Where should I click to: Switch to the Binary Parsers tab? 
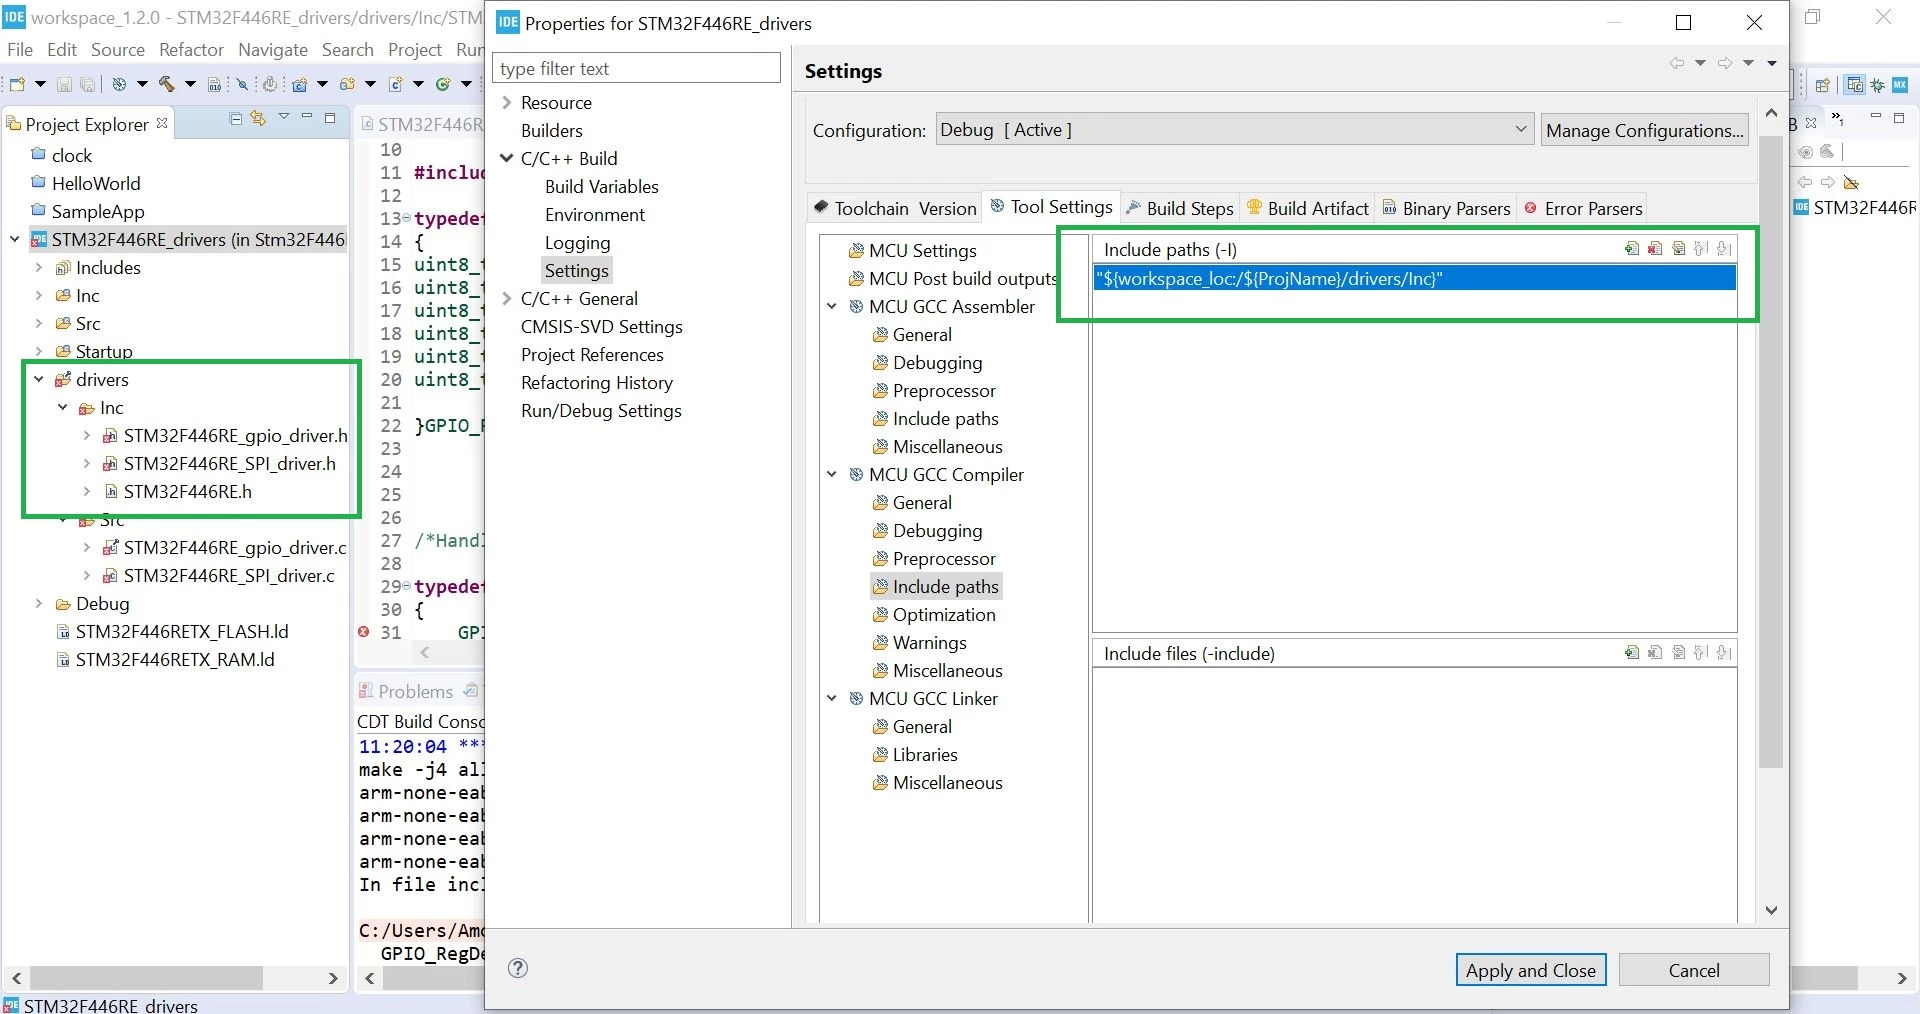[1446, 208]
